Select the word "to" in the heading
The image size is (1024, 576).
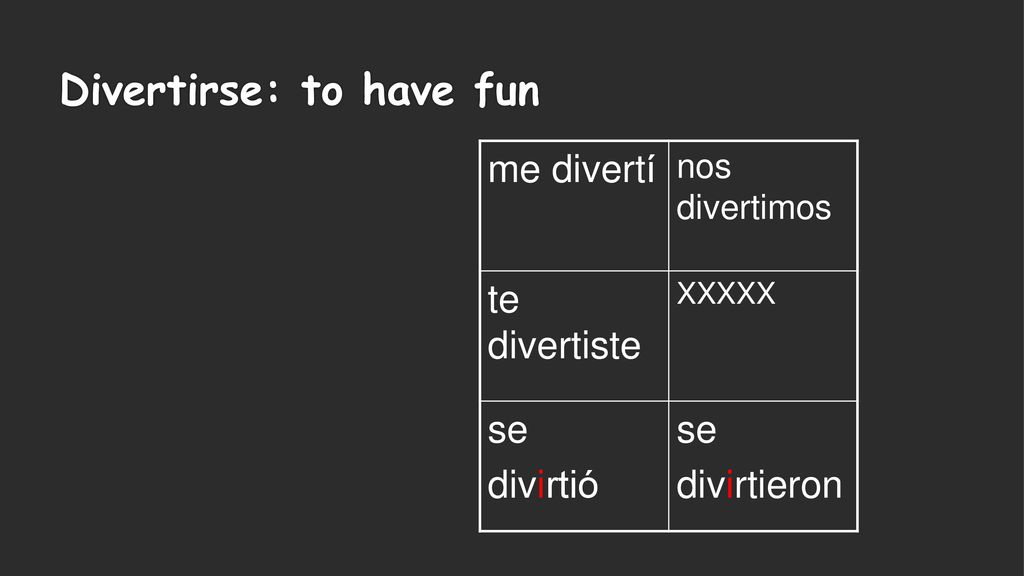(321, 91)
